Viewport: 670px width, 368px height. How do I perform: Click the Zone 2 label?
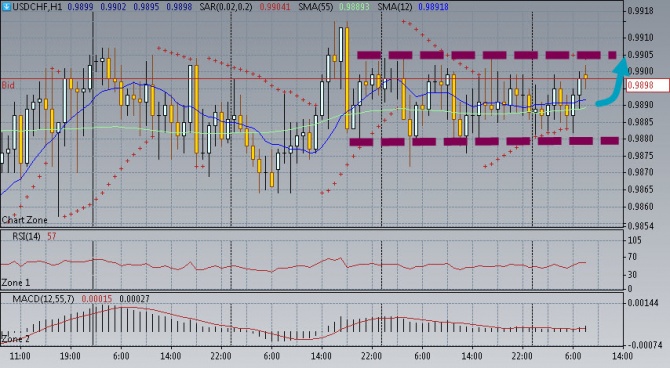(16, 339)
